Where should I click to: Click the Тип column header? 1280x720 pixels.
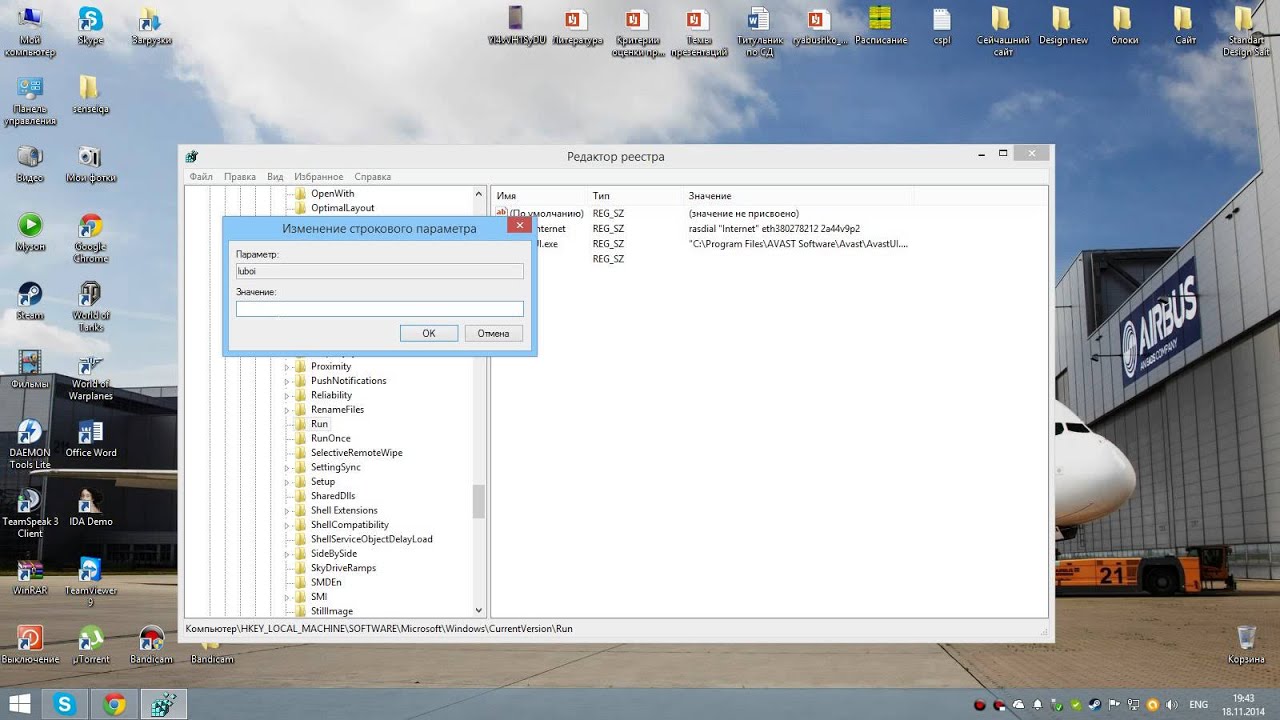[634, 196]
